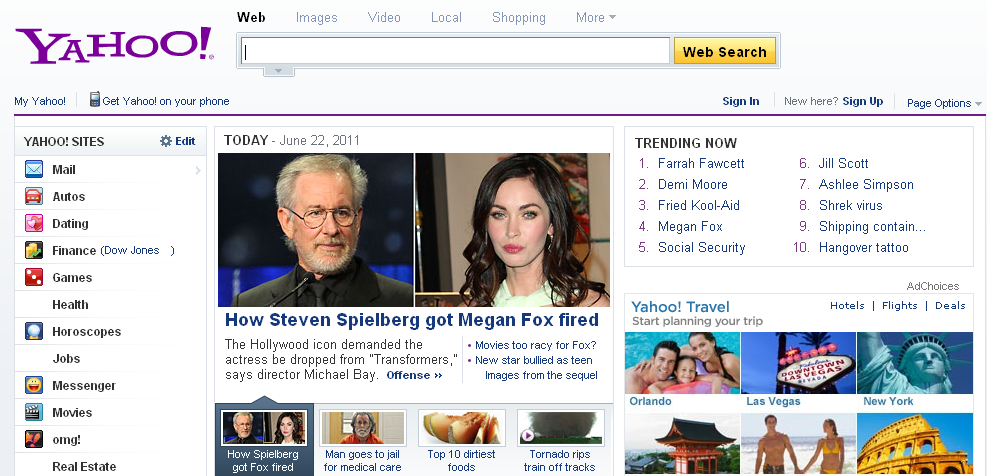The width and height of the screenshot is (987, 476).
Task: Click the omg! icon
Action: [x=34, y=439]
